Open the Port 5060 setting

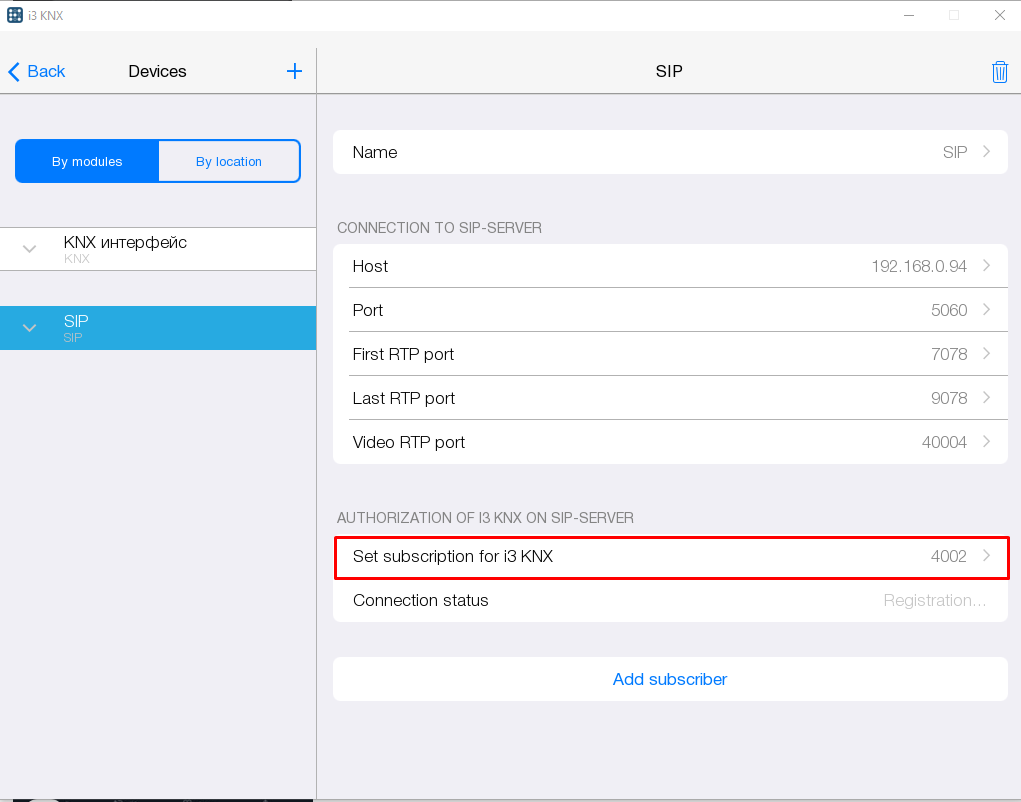coord(670,310)
